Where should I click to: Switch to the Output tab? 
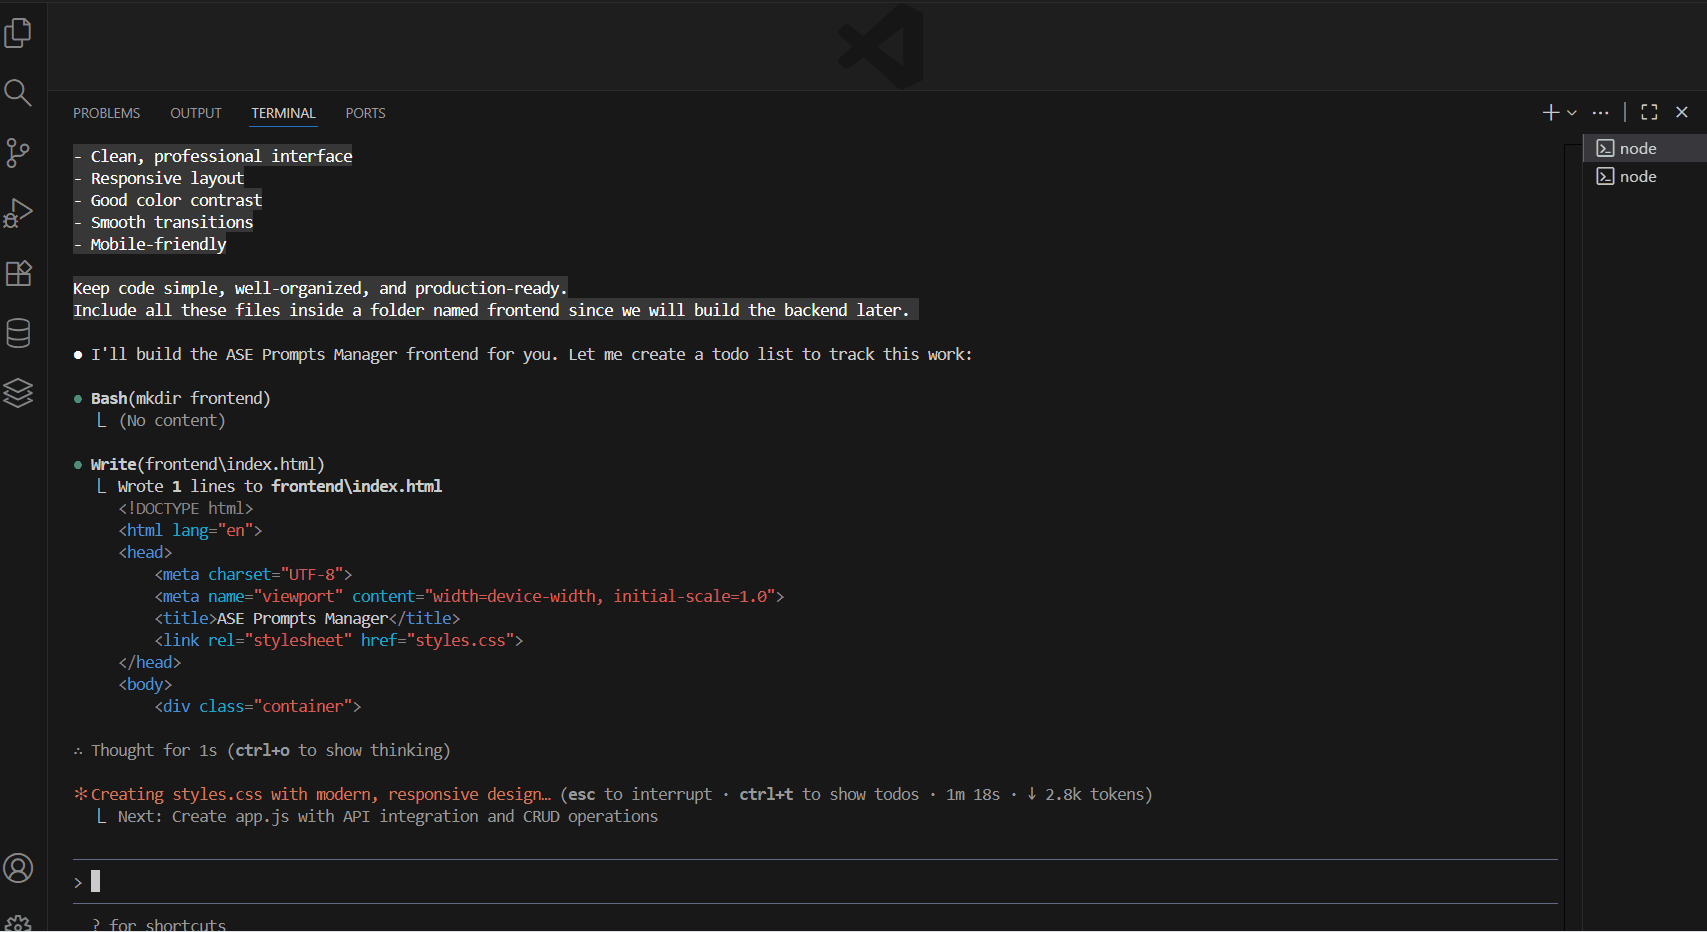(195, 113)
